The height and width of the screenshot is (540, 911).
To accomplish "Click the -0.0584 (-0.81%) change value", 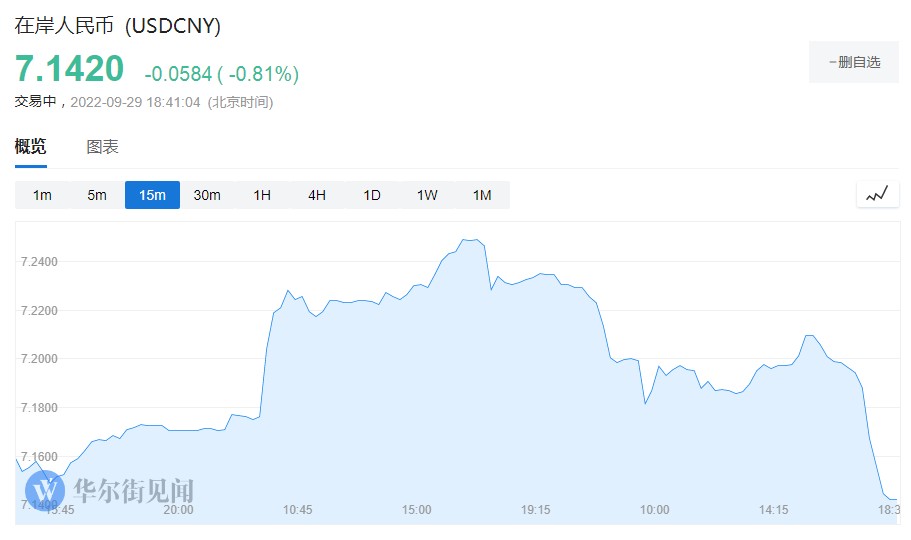I will point(221,74).
